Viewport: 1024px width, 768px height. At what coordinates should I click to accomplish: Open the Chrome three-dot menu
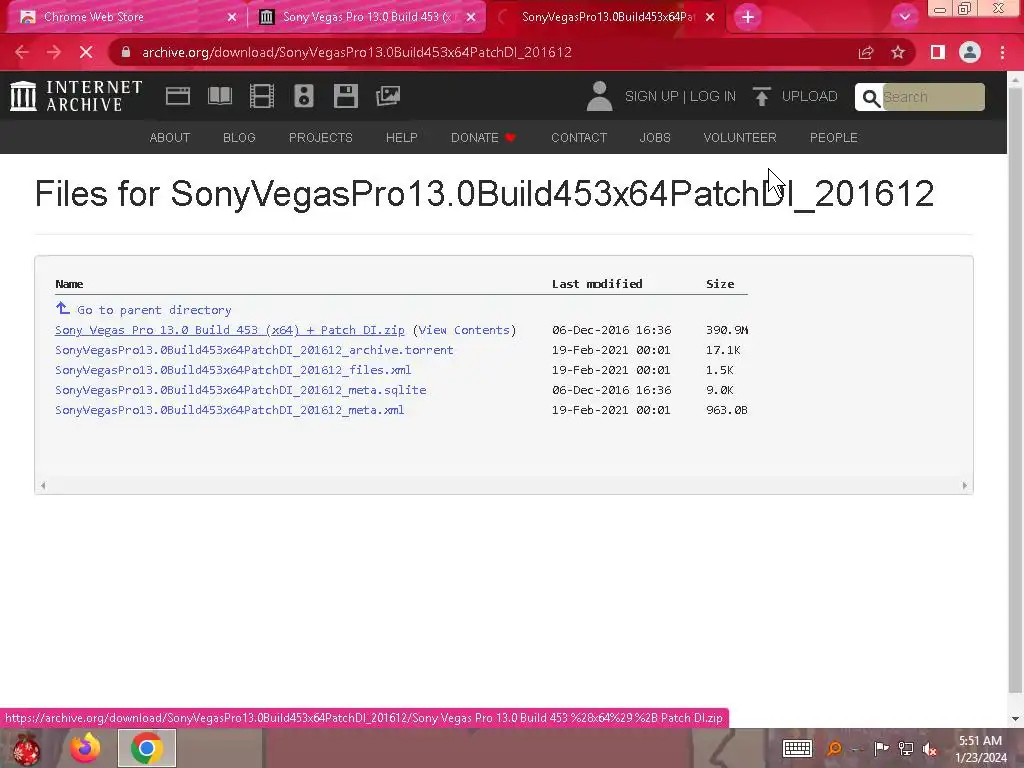[x=1002, y=52]
